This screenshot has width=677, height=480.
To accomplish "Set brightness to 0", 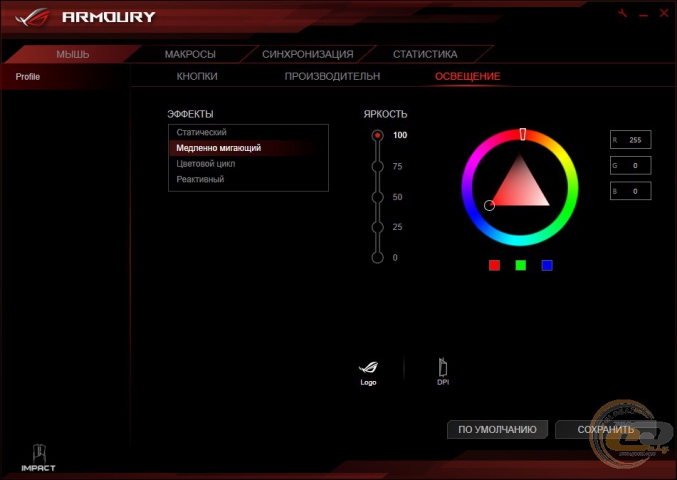I will 377,258.
